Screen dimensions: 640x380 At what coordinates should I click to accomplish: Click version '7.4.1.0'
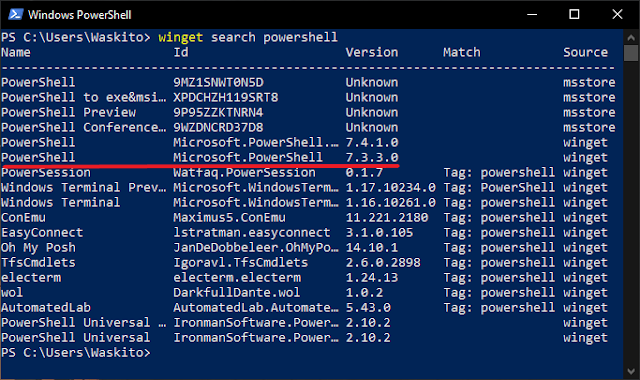pyautogui.click(x=372, y=142)
